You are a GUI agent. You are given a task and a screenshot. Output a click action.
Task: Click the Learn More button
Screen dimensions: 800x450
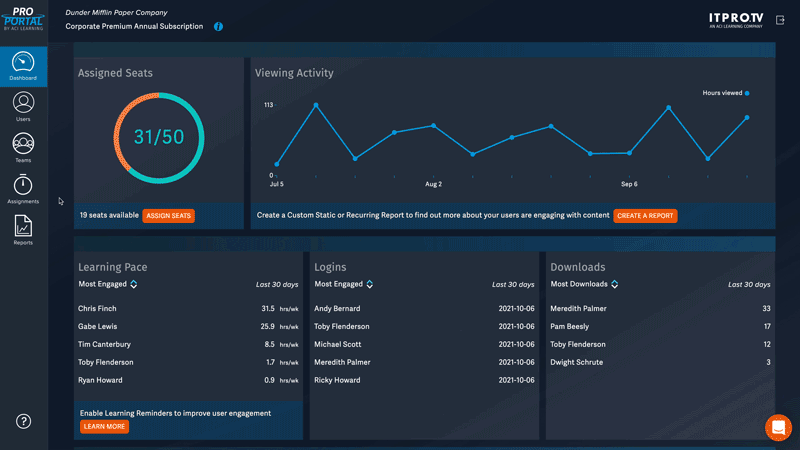(x=104, y=426)
